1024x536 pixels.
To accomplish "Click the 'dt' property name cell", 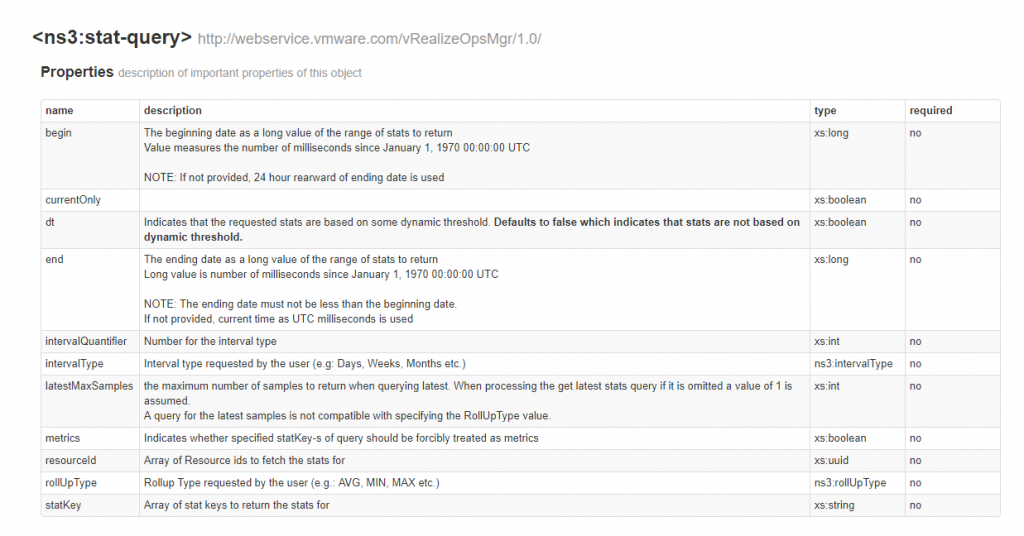I will tap(51, 222).
